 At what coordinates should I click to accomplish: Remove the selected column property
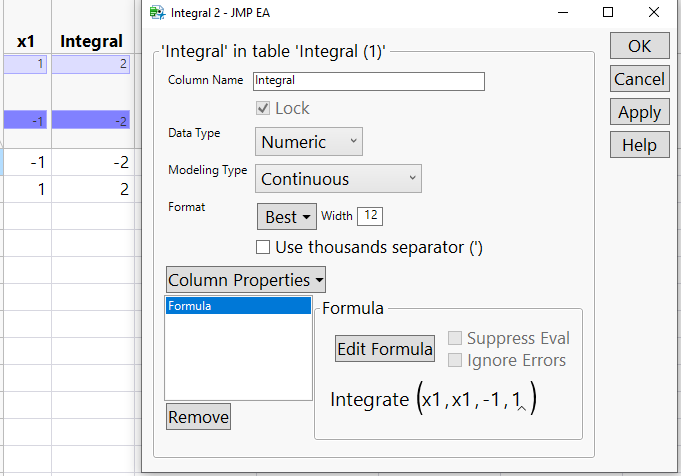coord(198,417)
